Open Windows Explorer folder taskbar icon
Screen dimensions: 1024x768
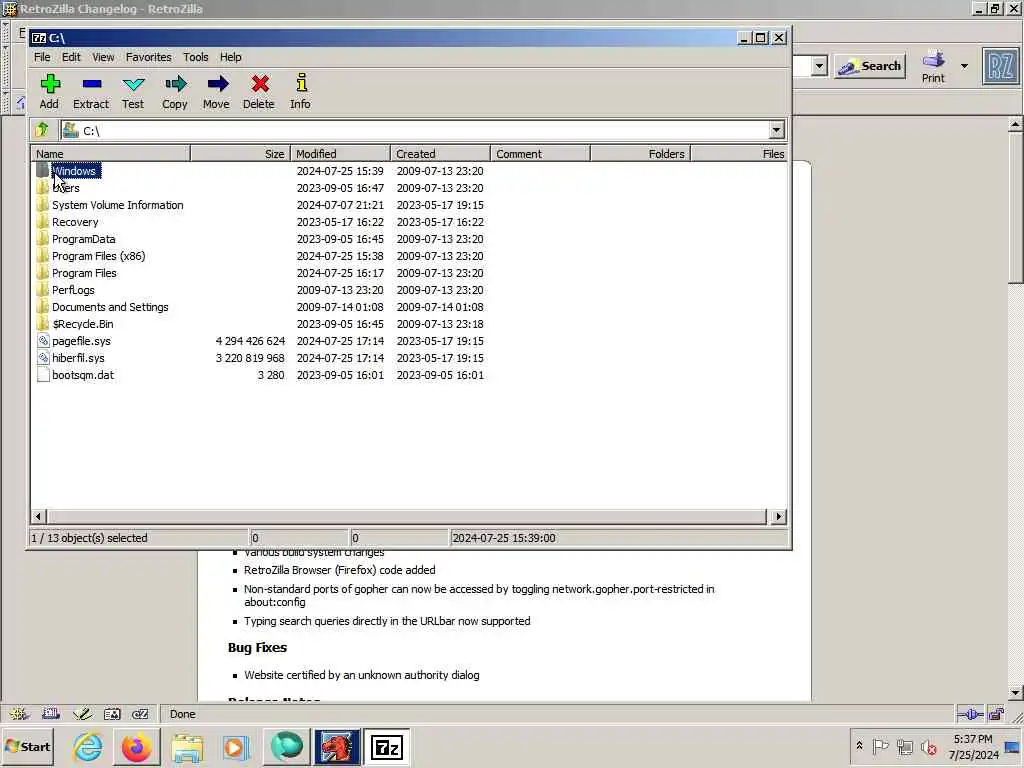tap(187, 747)
